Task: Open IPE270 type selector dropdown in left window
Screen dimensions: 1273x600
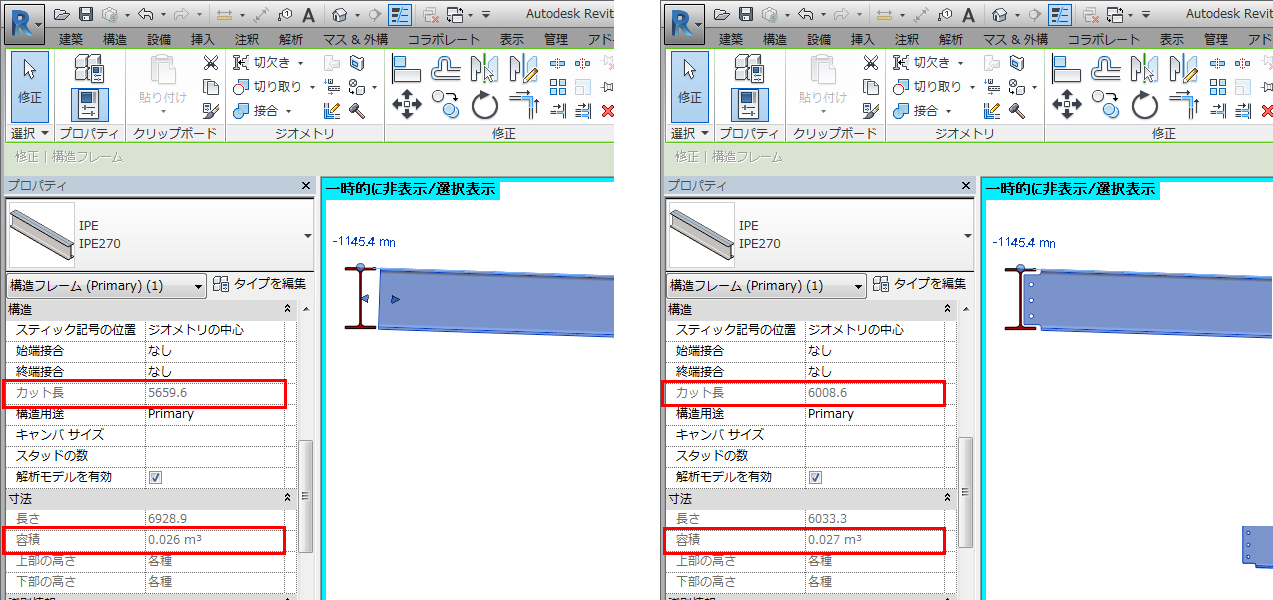Action: click(x=308, y=236)
